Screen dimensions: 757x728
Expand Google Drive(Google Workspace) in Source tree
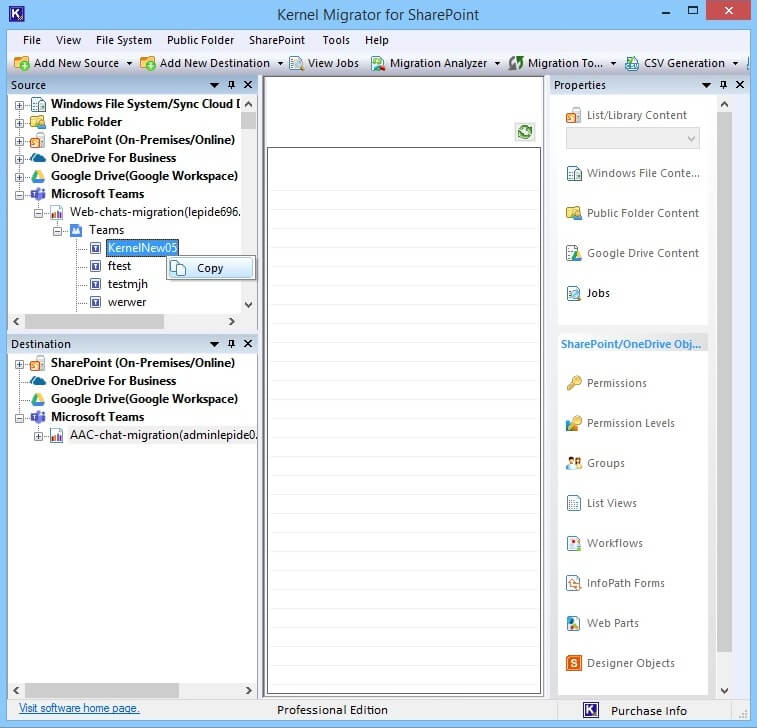click(x=19, y=177)
